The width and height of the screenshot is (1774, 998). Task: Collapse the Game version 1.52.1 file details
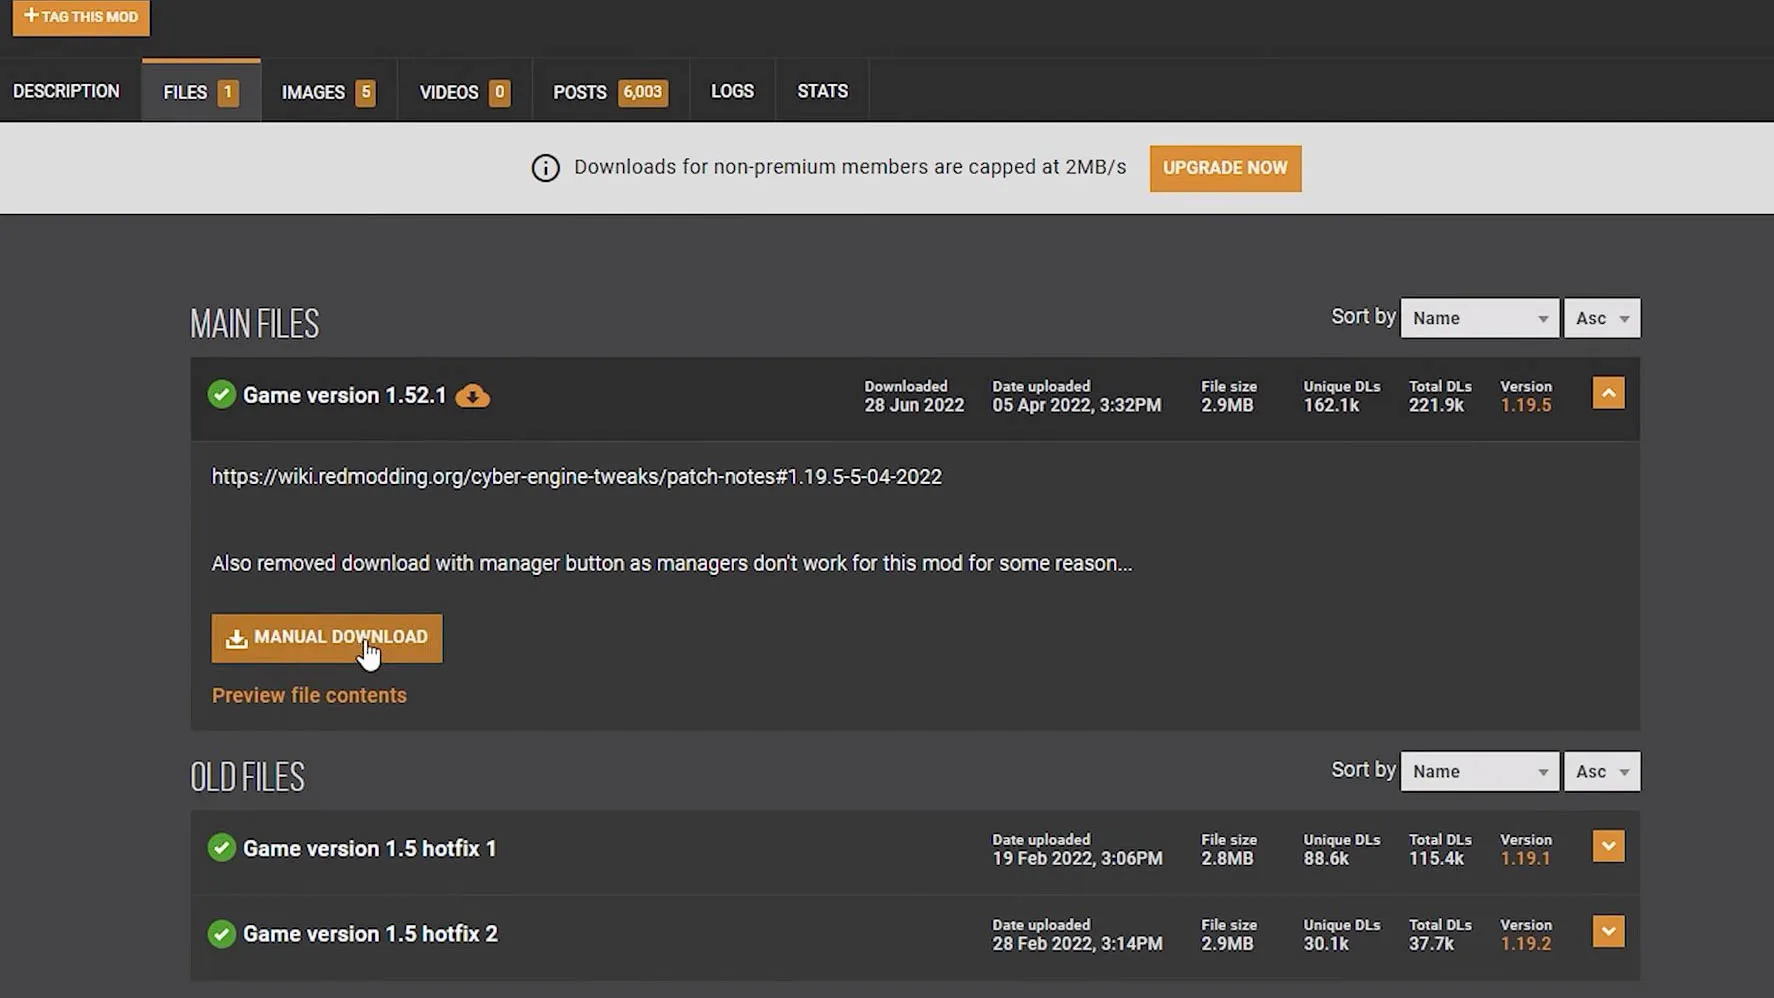click(x=1608, y=393)
